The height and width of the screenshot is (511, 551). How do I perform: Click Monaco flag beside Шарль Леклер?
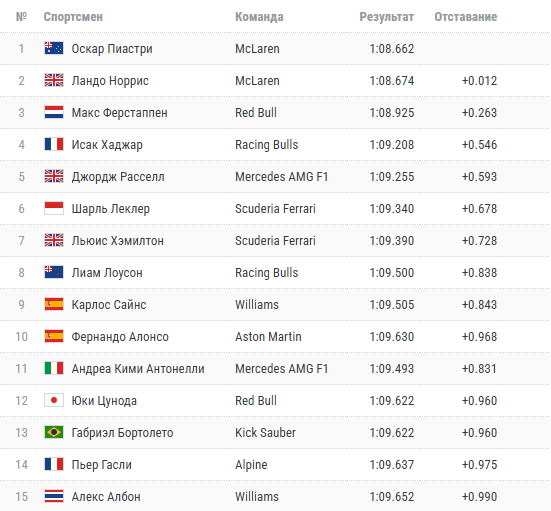click(54, 208)
